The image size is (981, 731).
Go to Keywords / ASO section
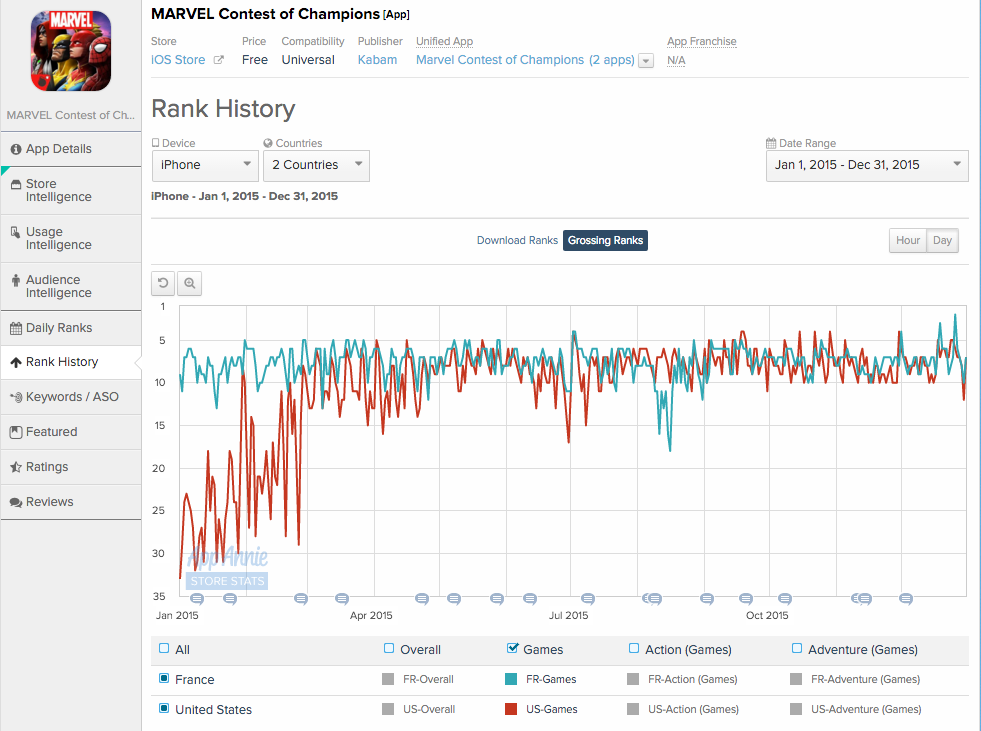71,397
